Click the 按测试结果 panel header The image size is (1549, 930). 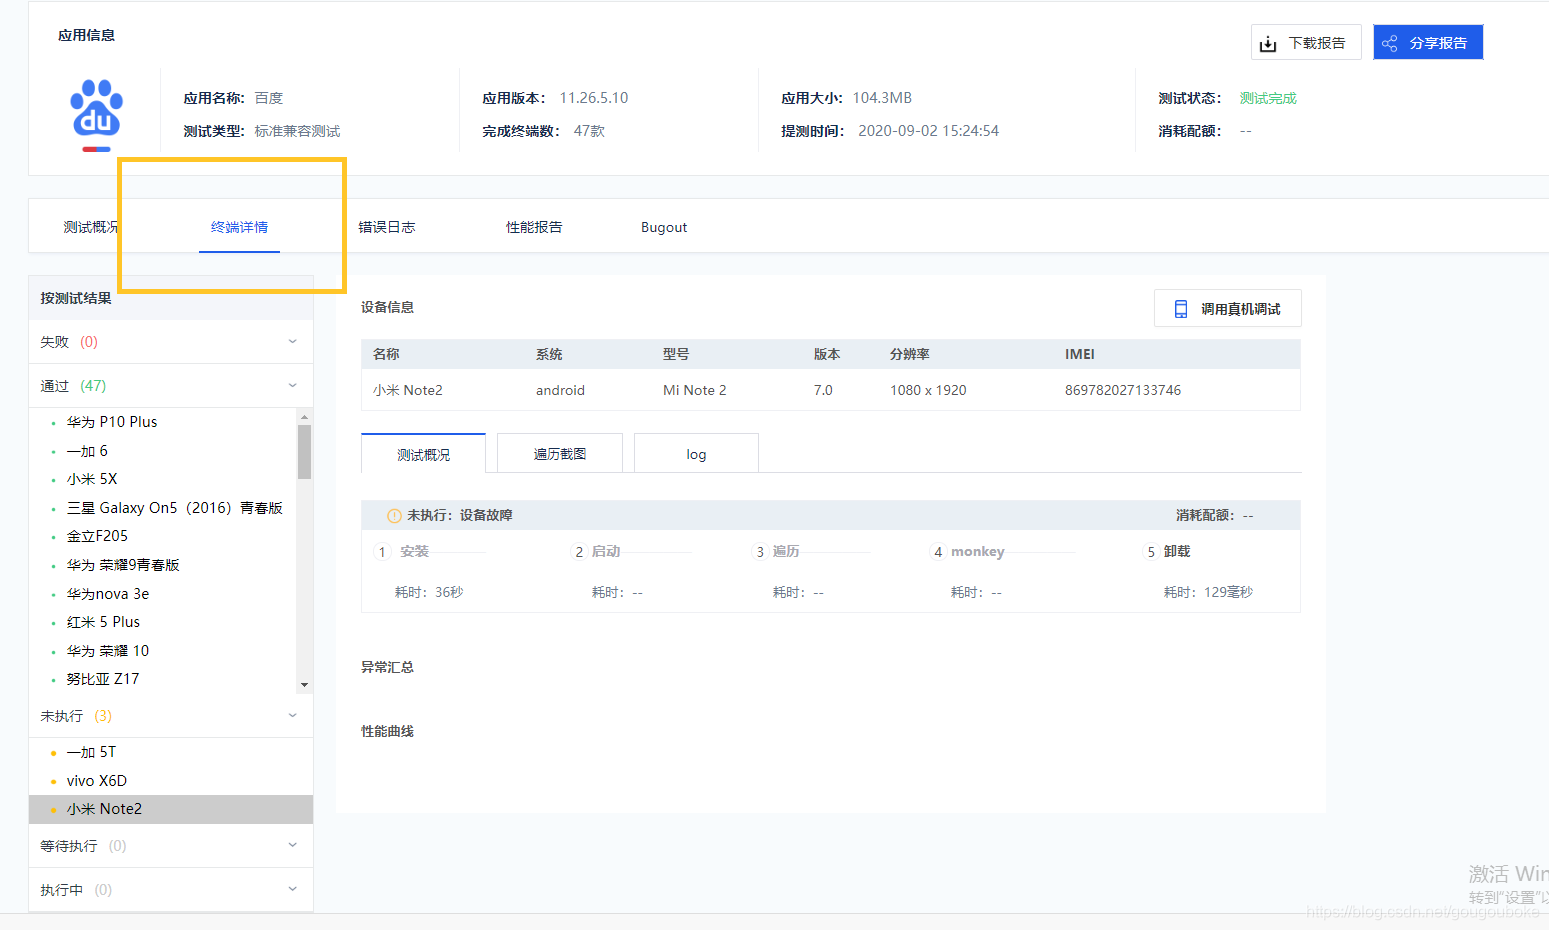point(171,298)
